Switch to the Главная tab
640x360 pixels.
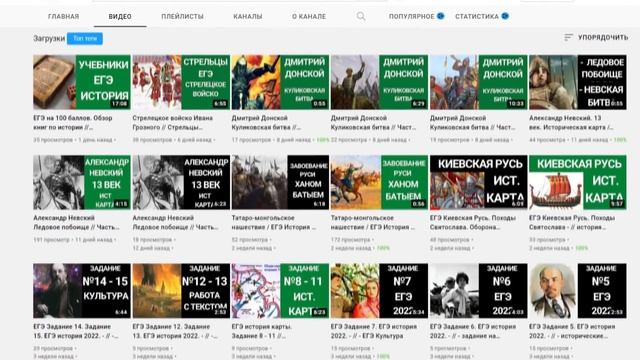tap(63, 16)
